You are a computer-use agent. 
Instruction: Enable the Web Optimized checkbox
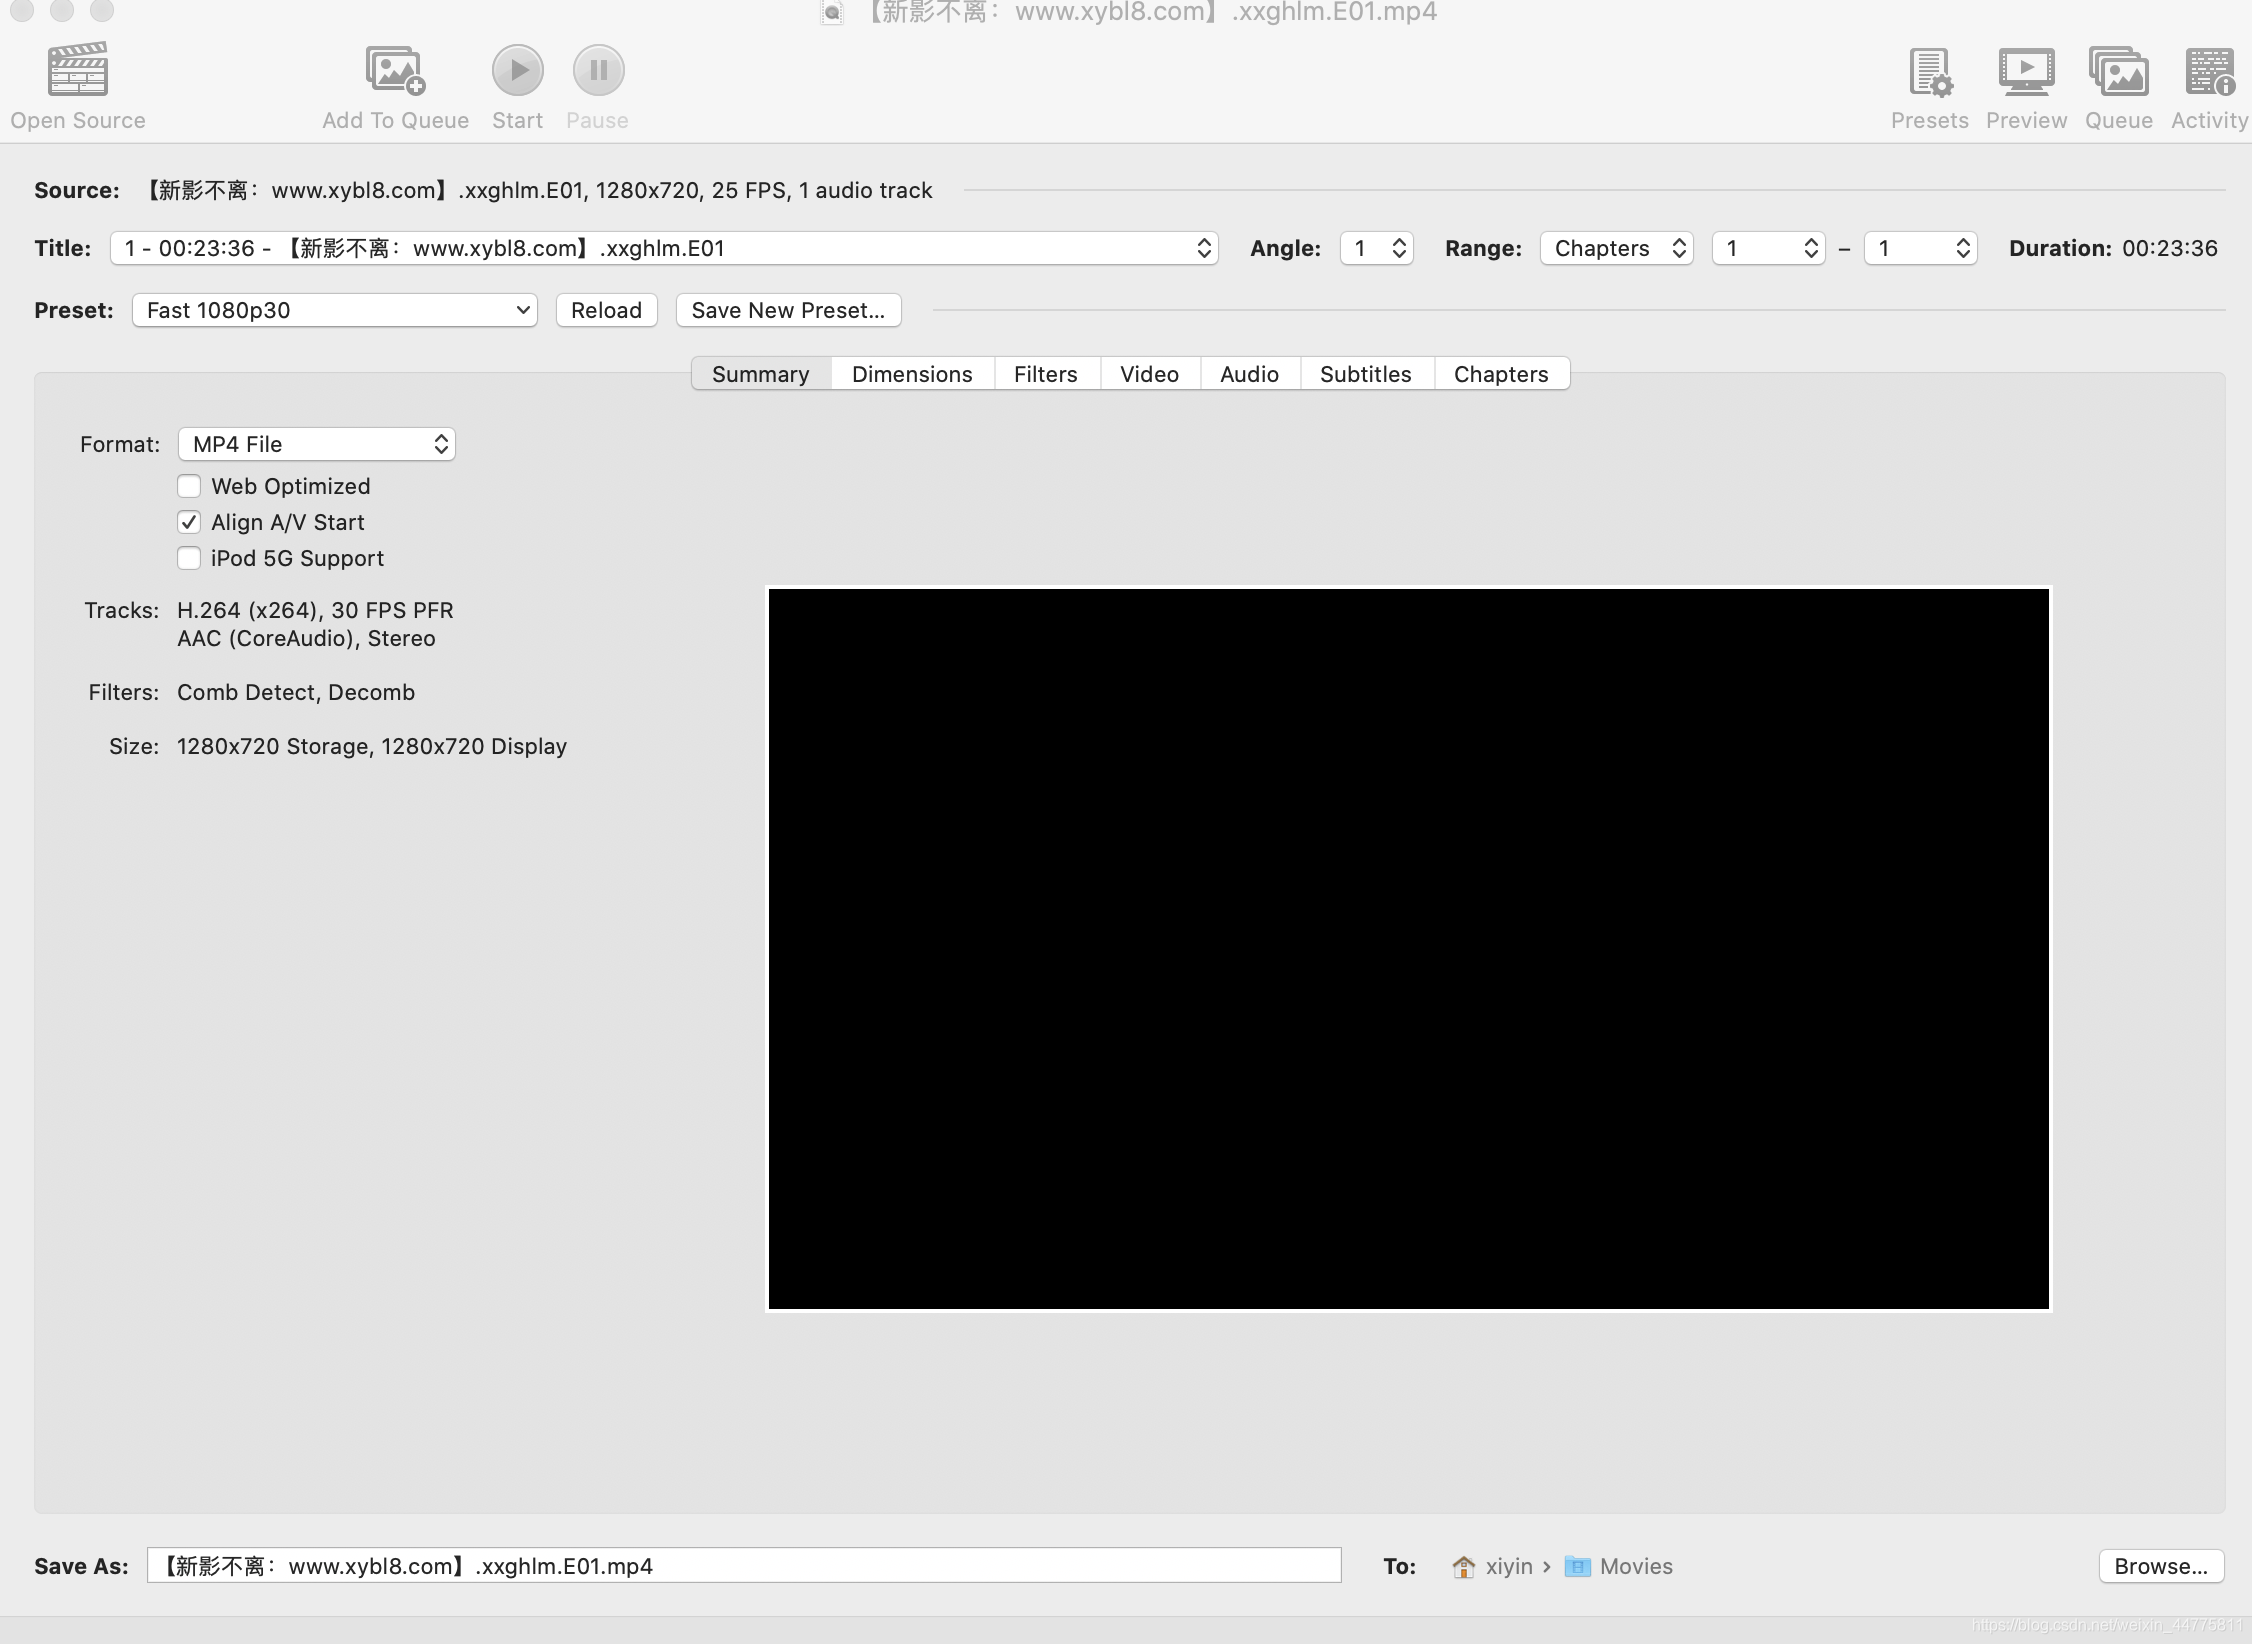(189, 486)
